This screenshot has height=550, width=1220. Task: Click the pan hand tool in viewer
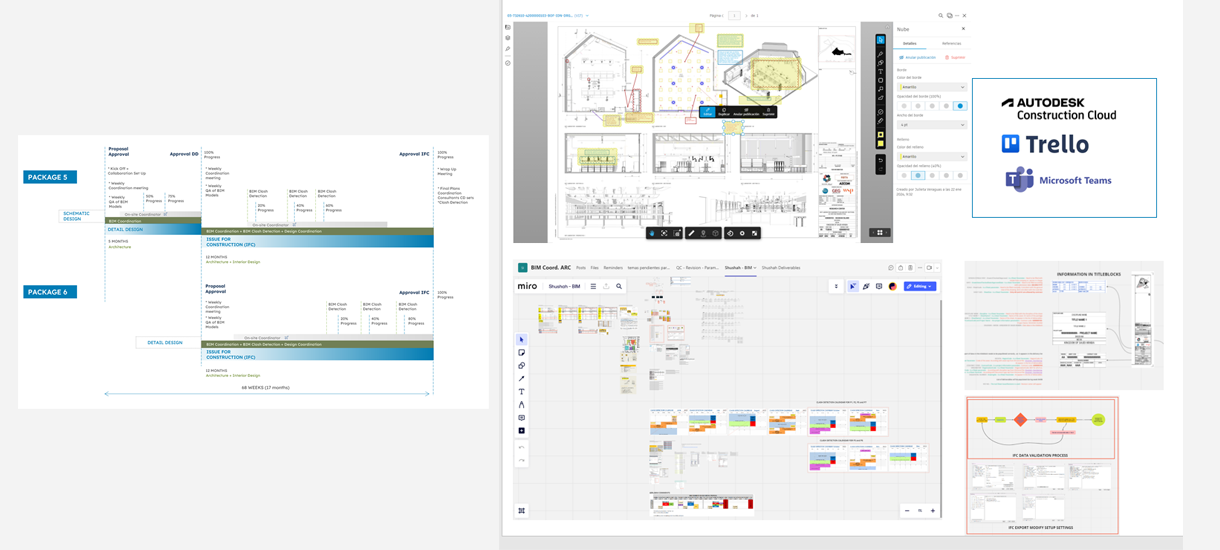tap(651, 233)
